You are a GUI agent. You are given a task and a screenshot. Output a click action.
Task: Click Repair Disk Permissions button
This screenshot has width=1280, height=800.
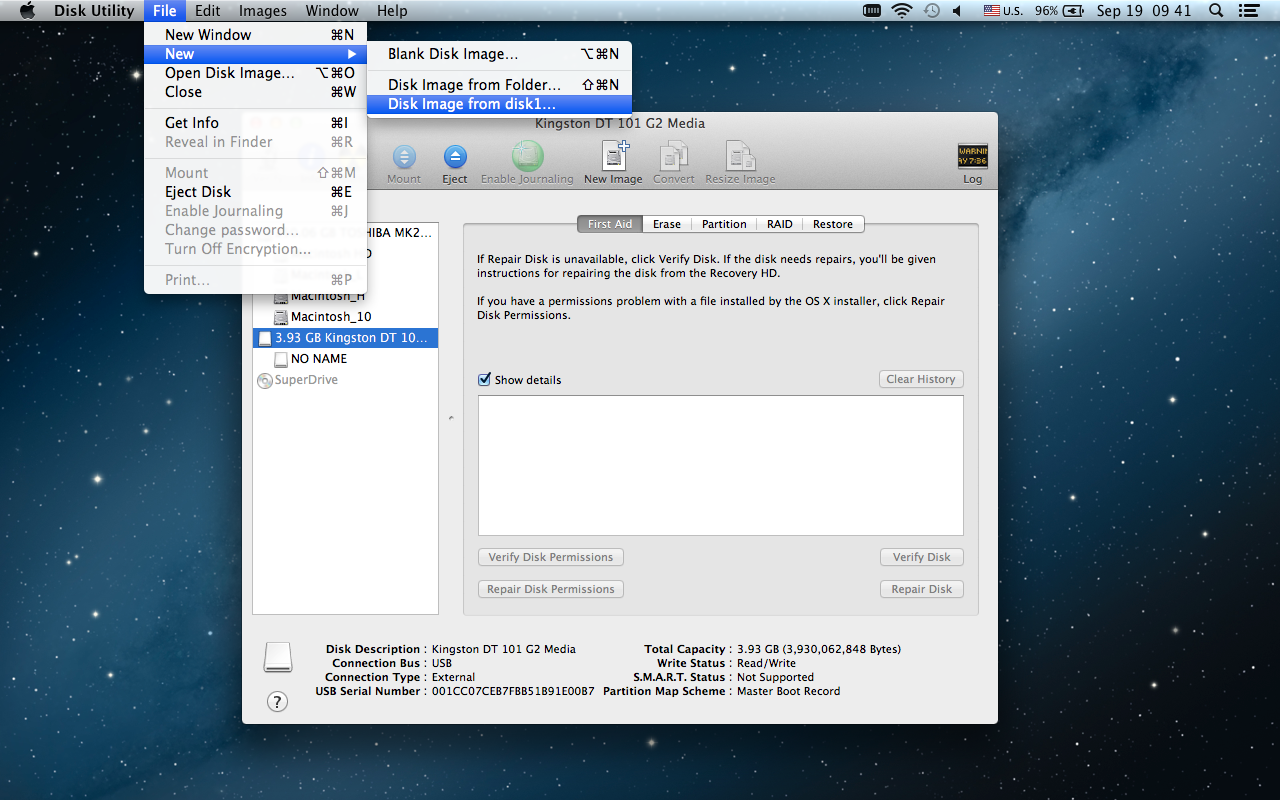coord(551,589)
